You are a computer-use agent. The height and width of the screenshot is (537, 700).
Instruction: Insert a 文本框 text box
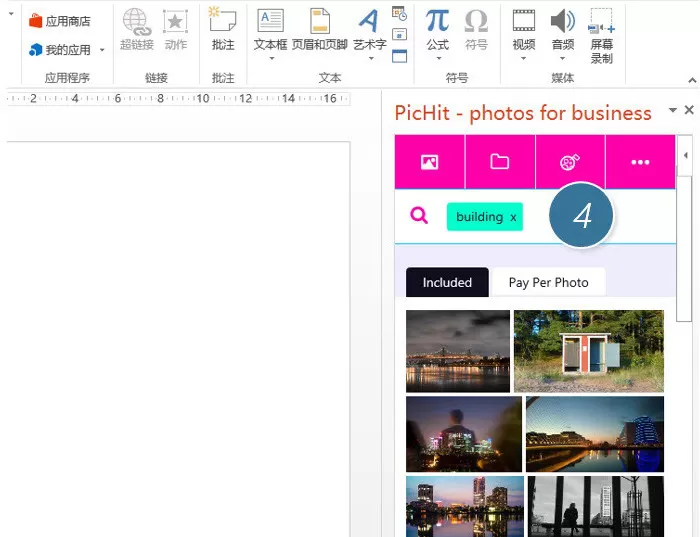click(270, 33)
